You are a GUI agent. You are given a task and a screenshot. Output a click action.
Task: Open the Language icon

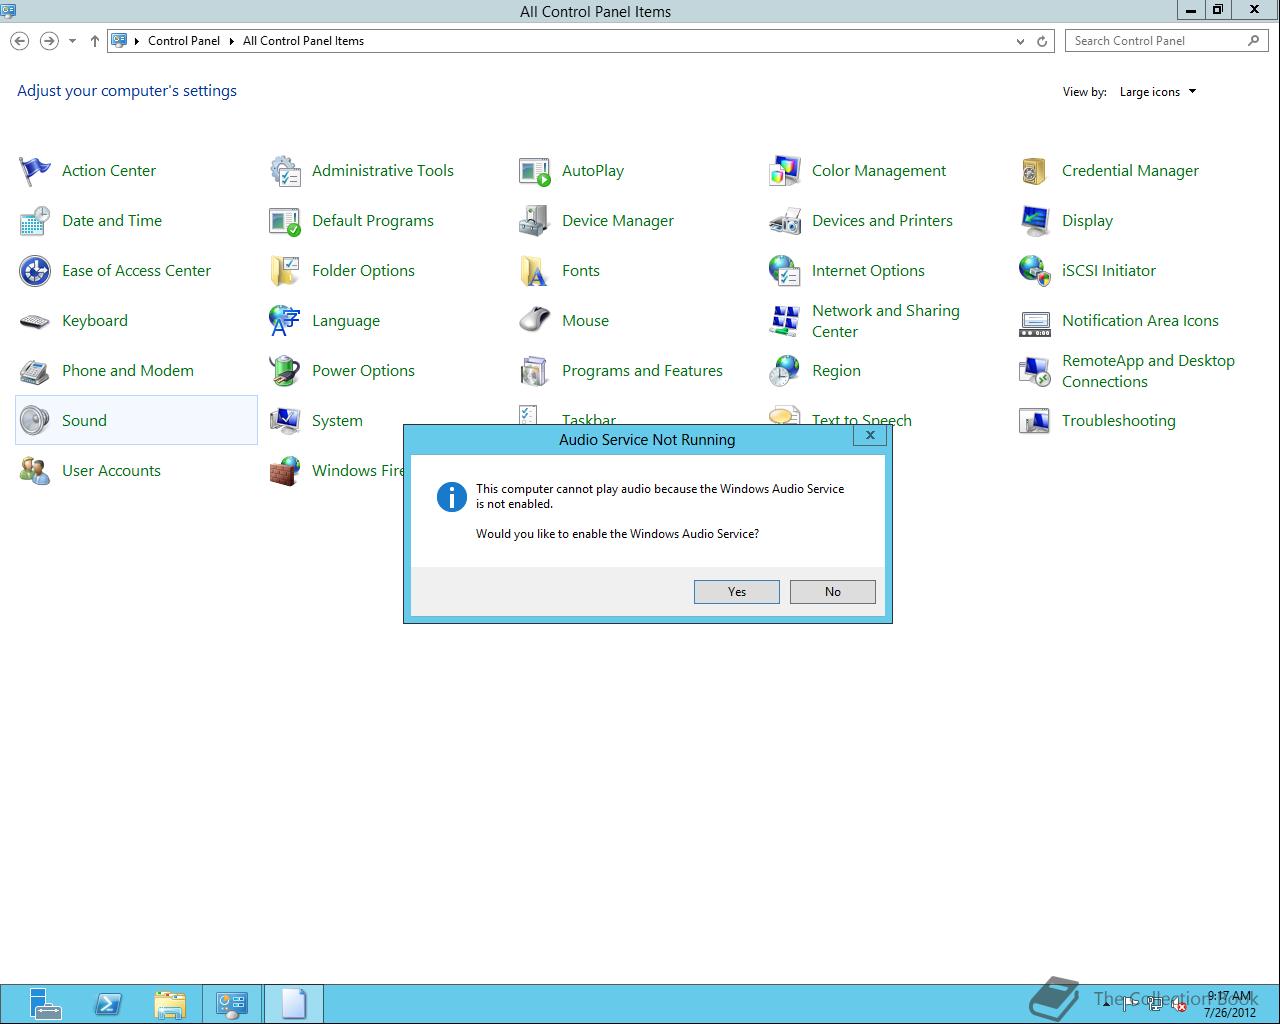pos(285,321)
